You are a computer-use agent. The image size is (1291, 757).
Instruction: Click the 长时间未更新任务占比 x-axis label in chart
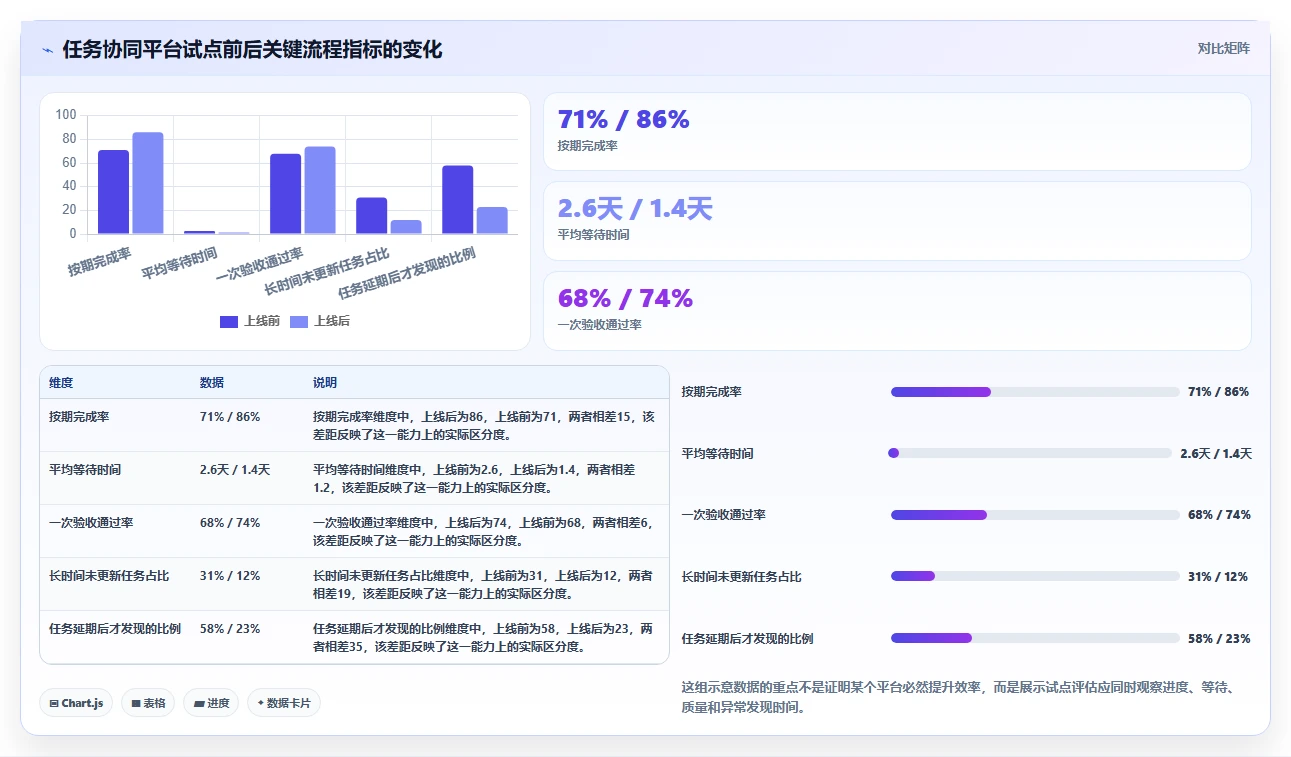(327, 270)
